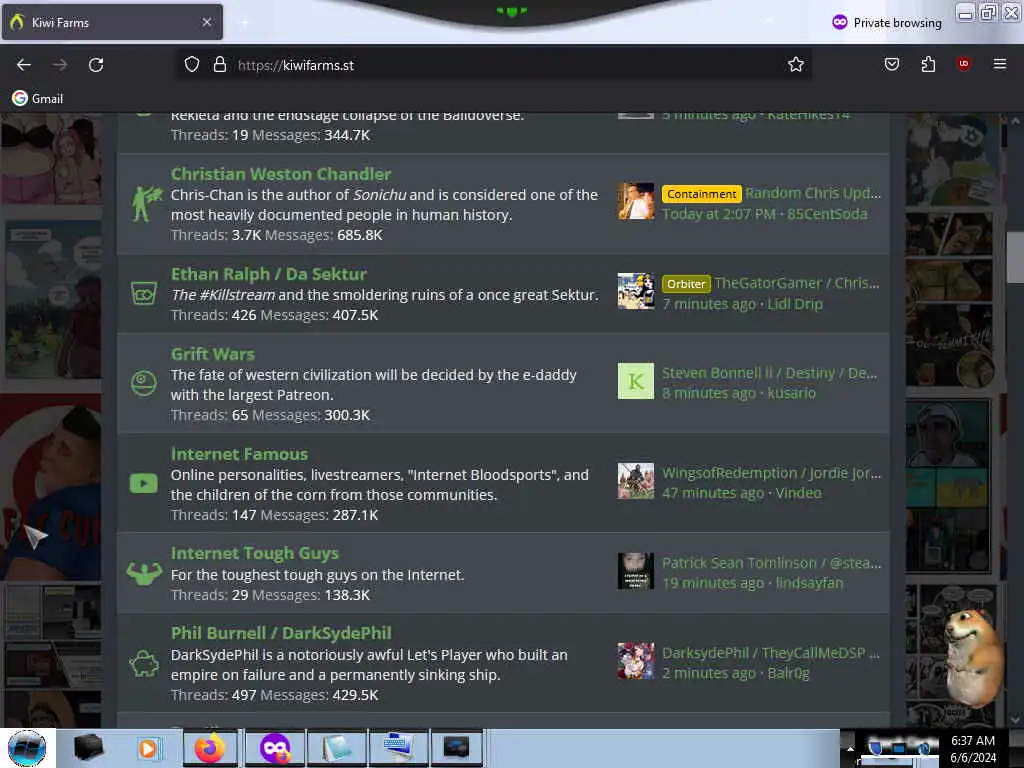Click user kusario link
The image size is (1024, 768).
[792, 393]
